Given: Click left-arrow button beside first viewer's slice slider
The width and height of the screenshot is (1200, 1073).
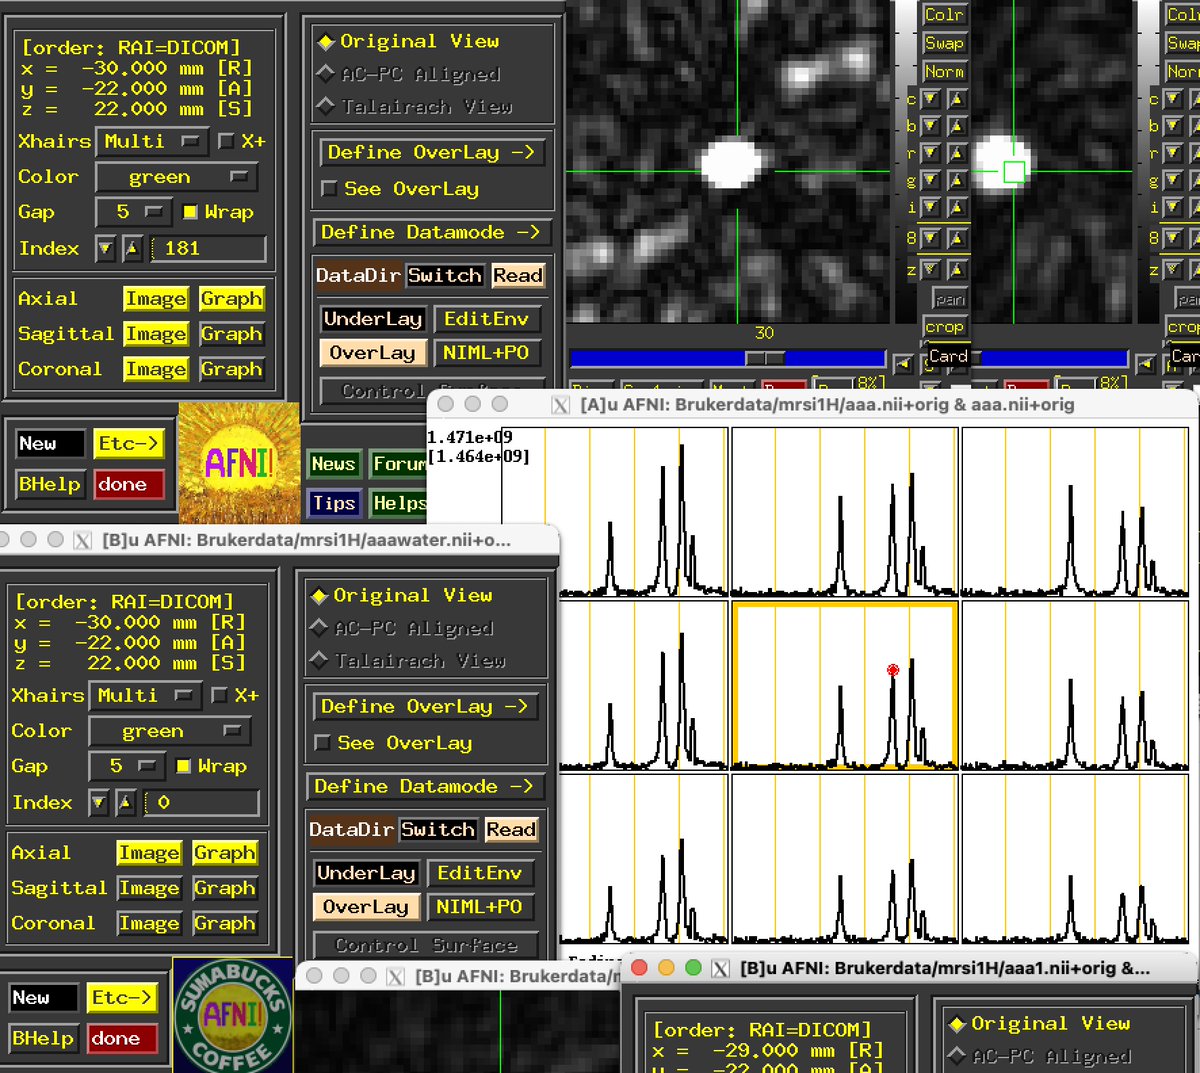Looking at the screenshot, I should coord(903,364).
